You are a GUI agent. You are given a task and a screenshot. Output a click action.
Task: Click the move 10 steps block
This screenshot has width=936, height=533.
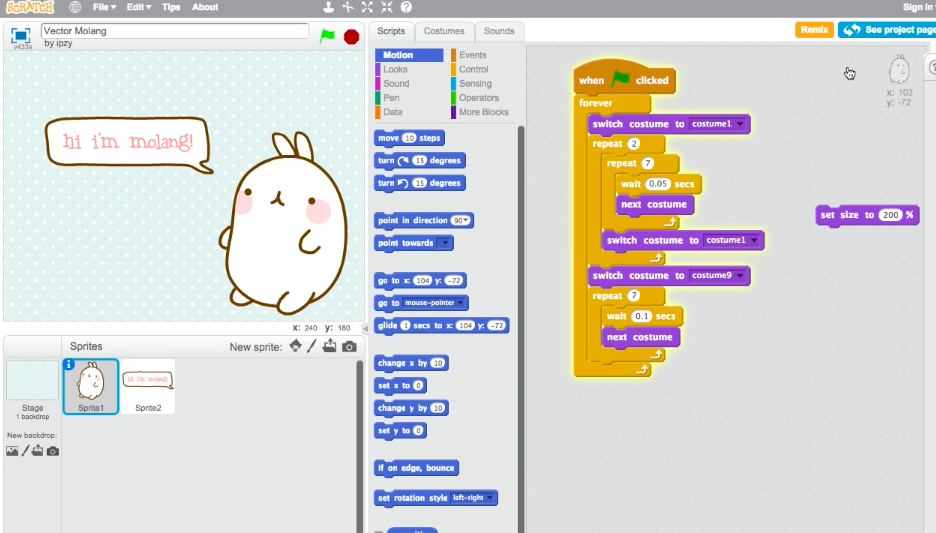(x=409, y=138)
